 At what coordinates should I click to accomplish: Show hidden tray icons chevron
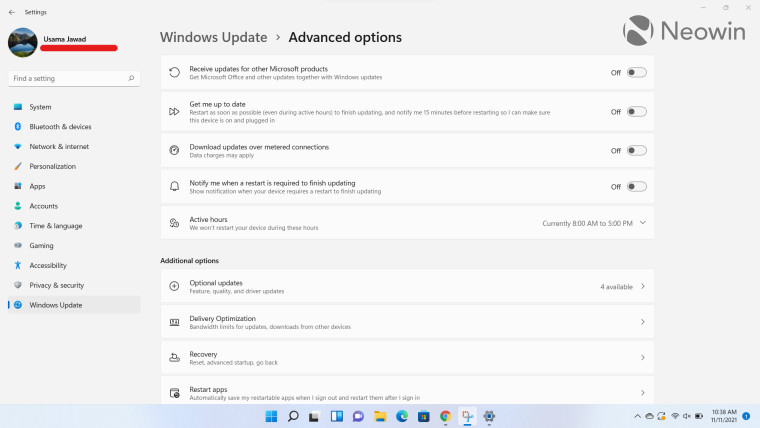click(x=637, y=416)
